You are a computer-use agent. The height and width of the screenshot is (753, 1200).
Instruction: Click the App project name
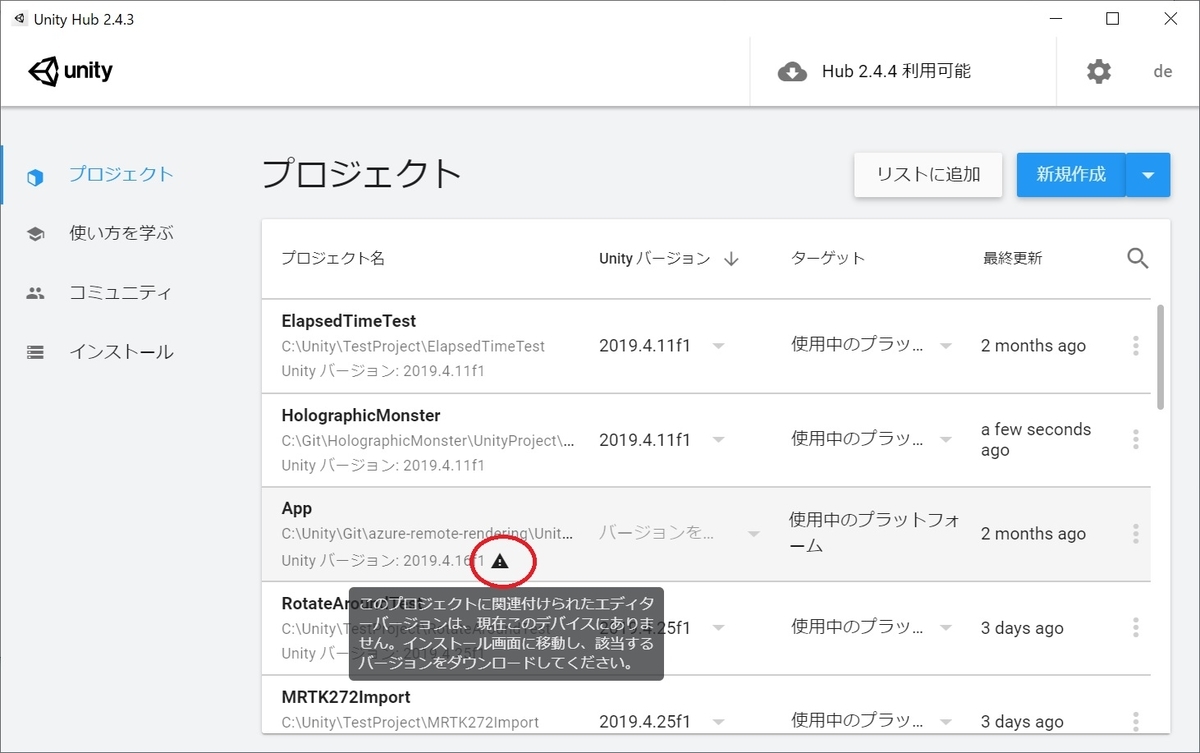(x=297, y=508)
